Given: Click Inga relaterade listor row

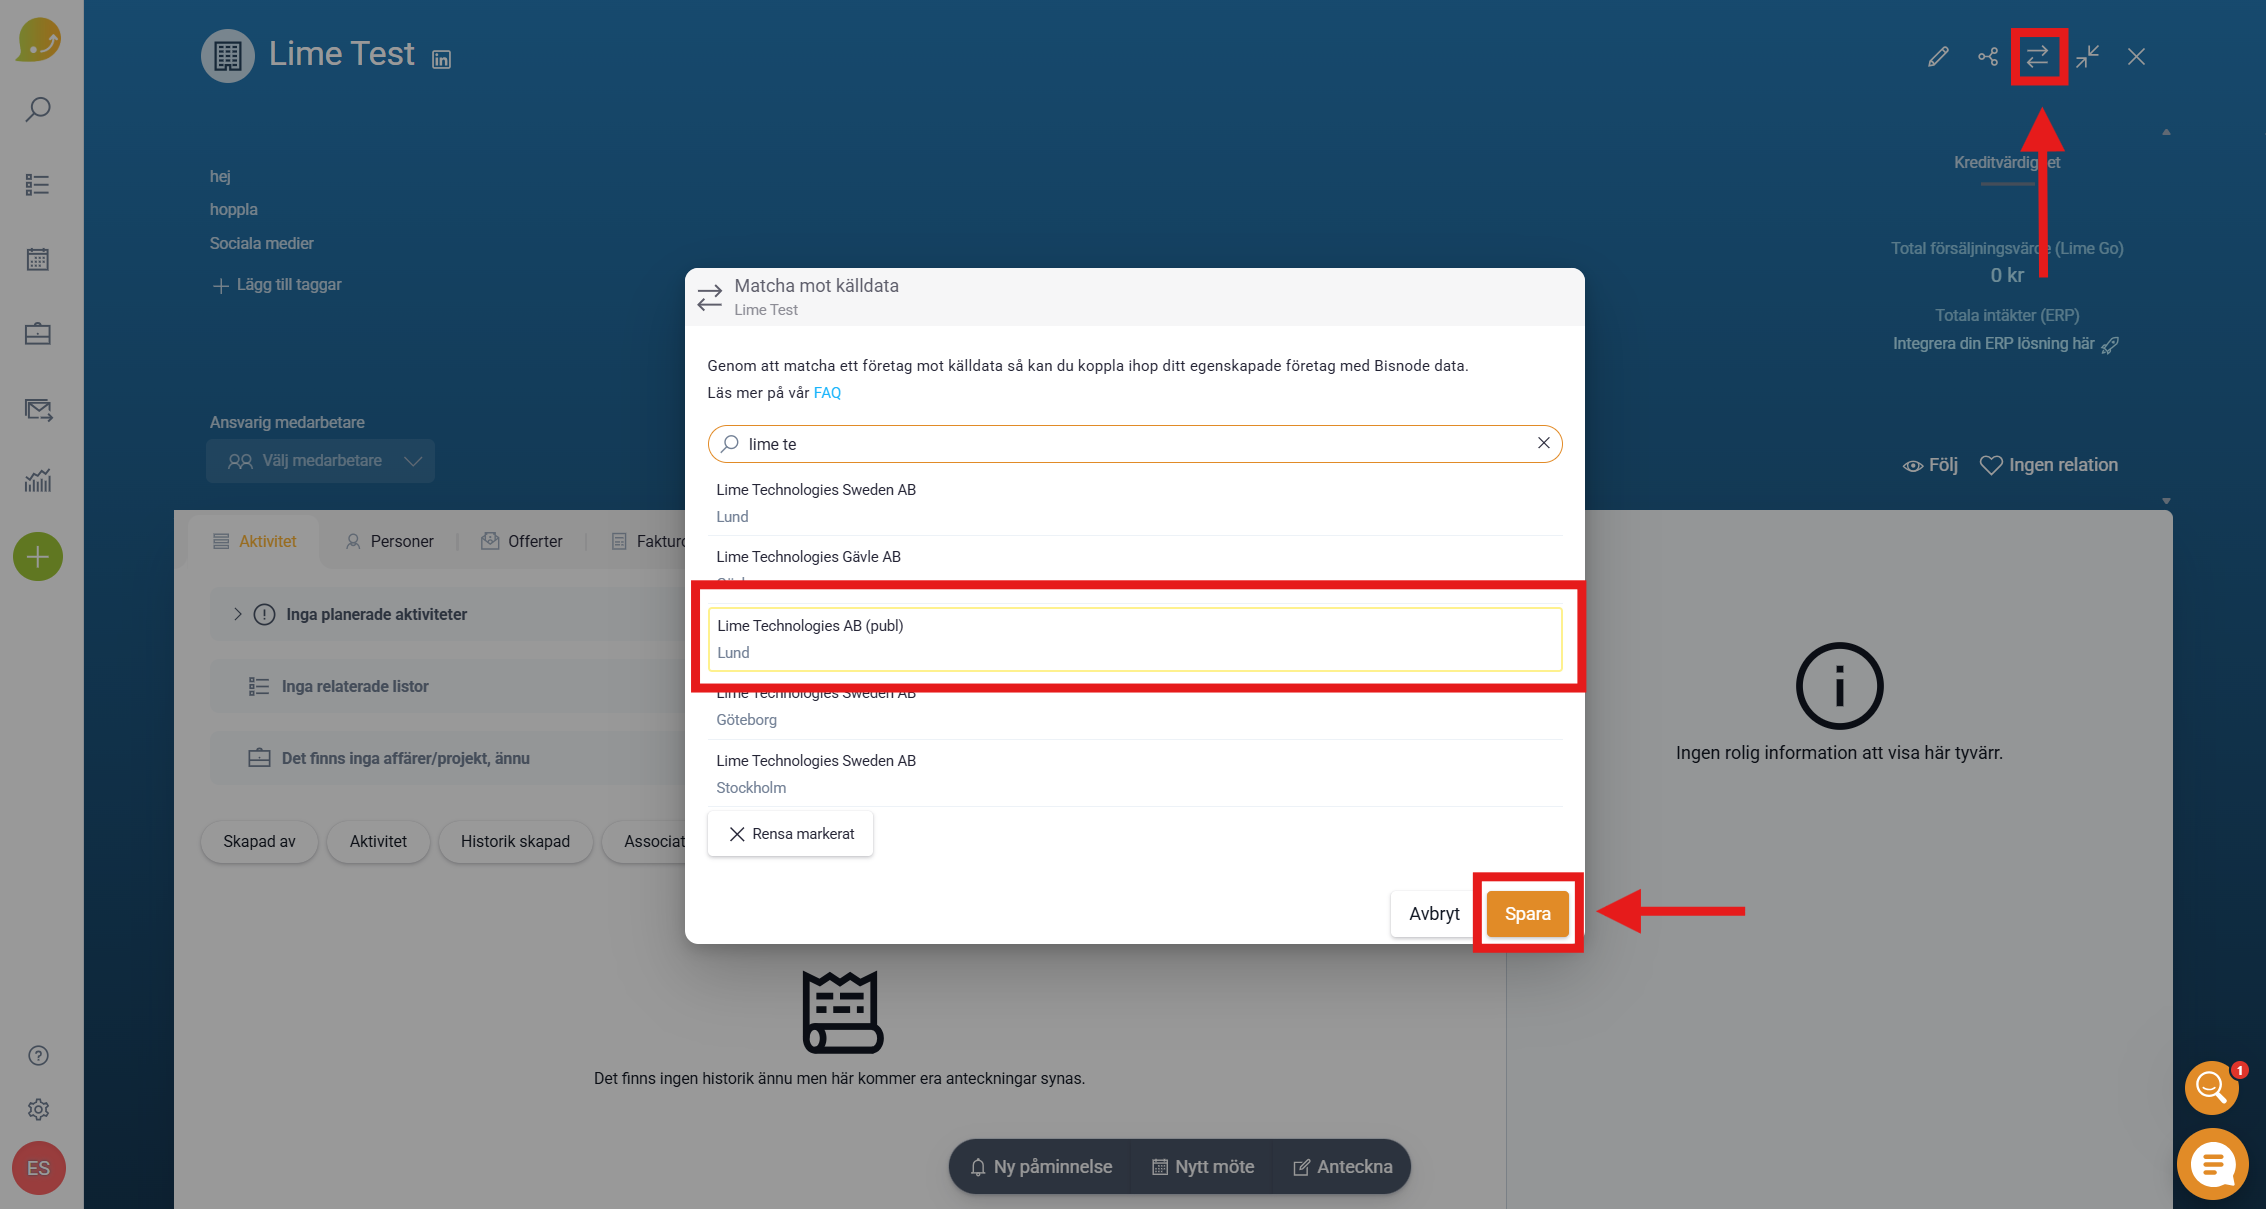Looking at the screenshot, I should point(446,687).
